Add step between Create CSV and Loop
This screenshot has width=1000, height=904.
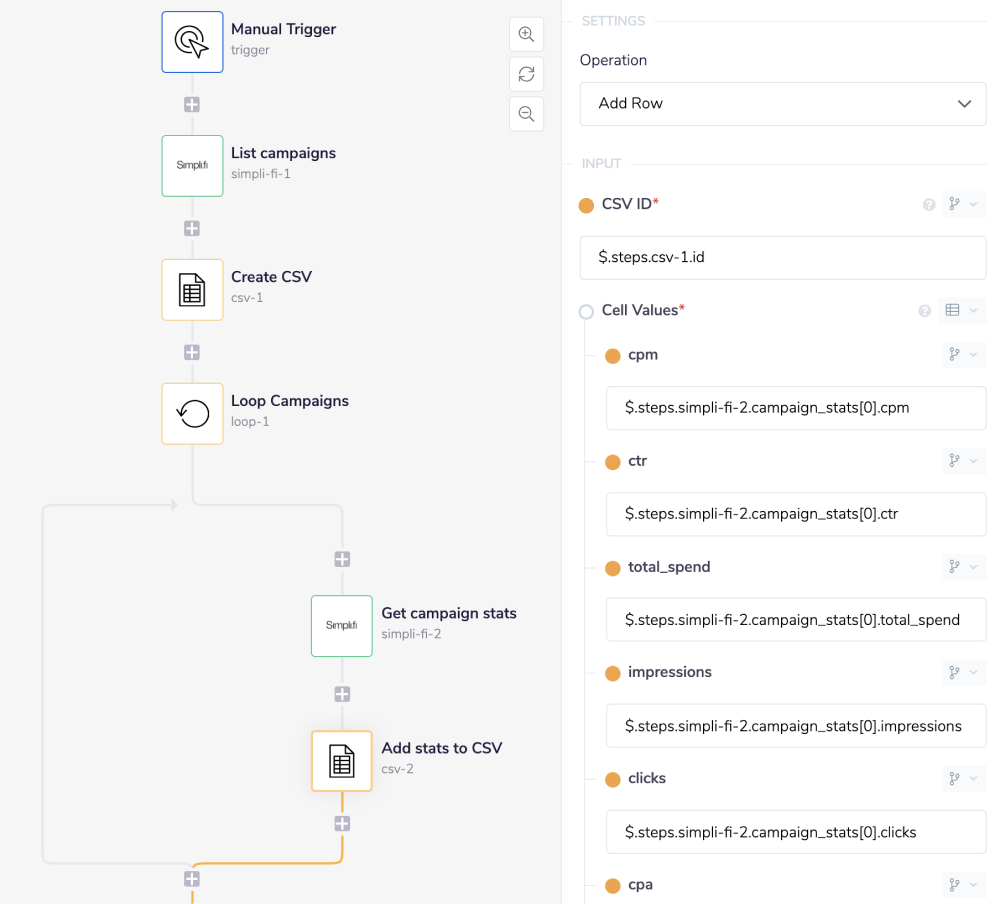[x=192, y=352]
